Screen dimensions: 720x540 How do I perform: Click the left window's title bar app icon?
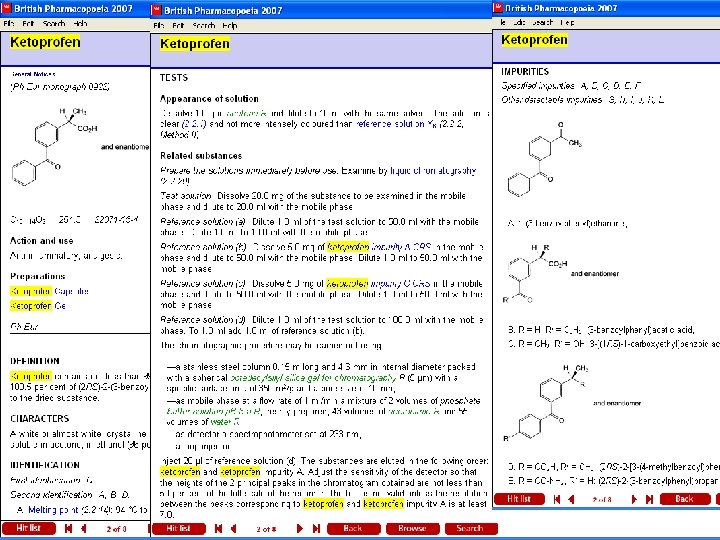pos(6,8)
